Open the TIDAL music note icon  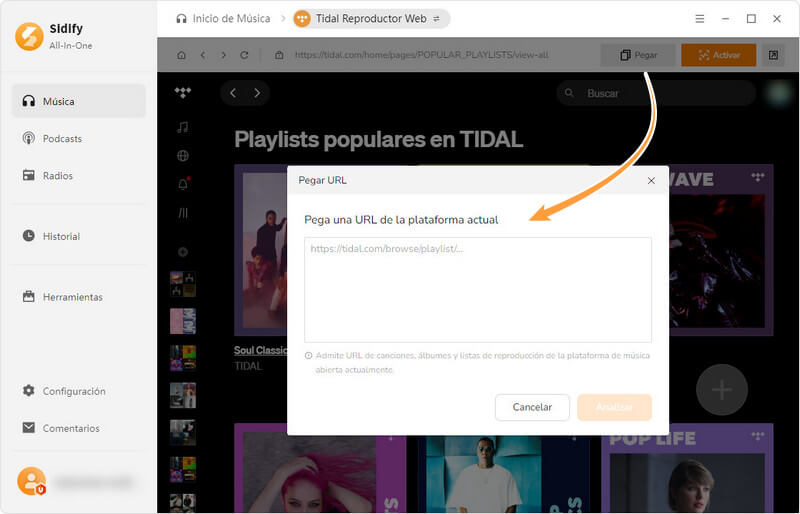(x=183, y=127)
